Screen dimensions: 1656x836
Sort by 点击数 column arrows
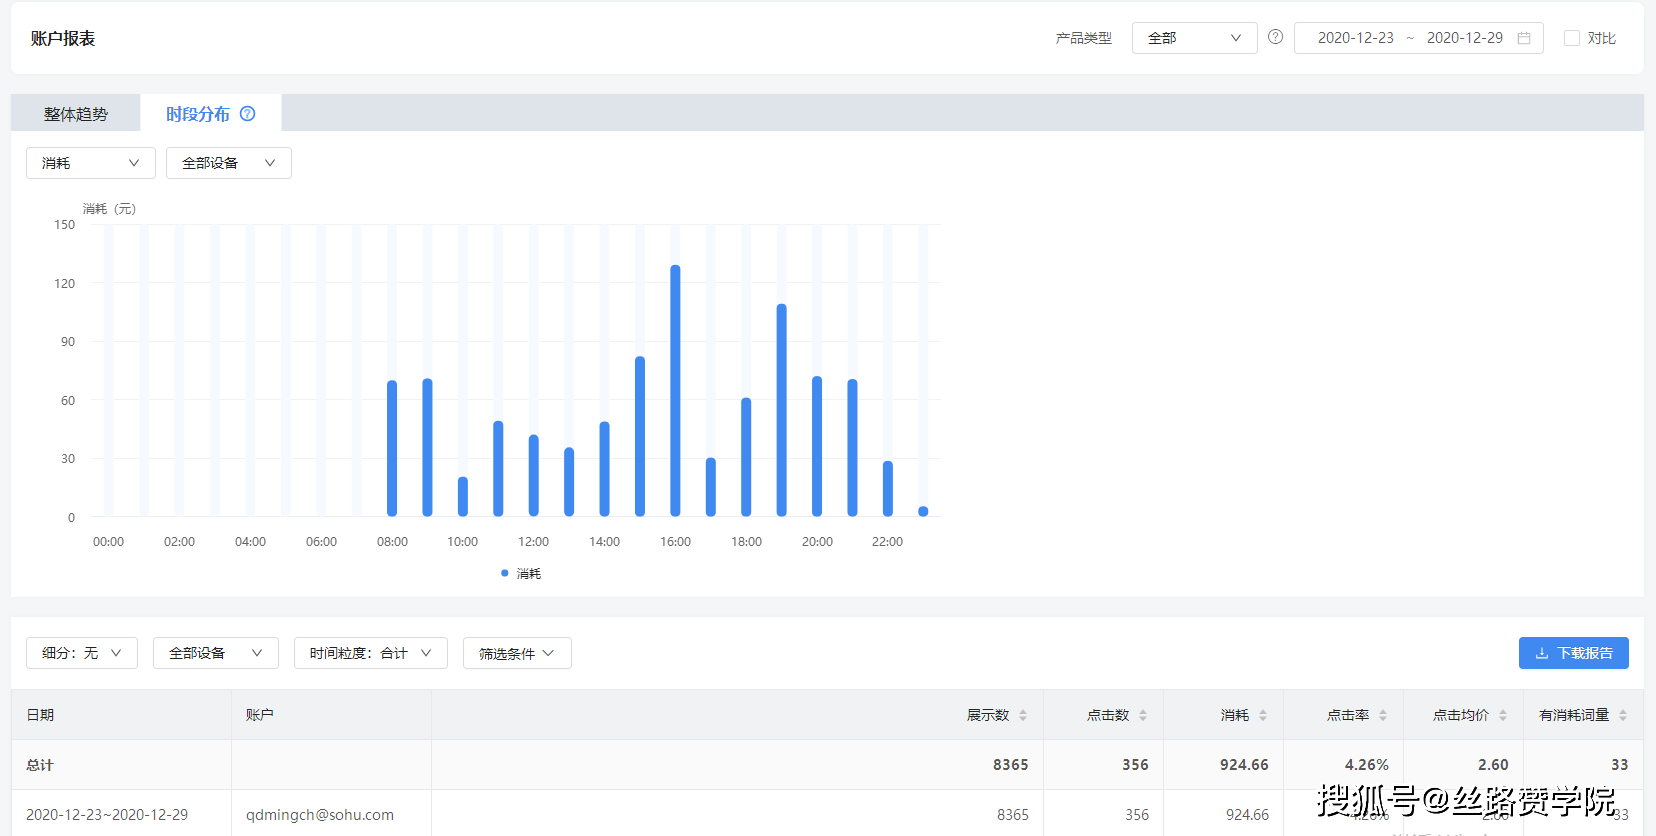pos(1143,715)
